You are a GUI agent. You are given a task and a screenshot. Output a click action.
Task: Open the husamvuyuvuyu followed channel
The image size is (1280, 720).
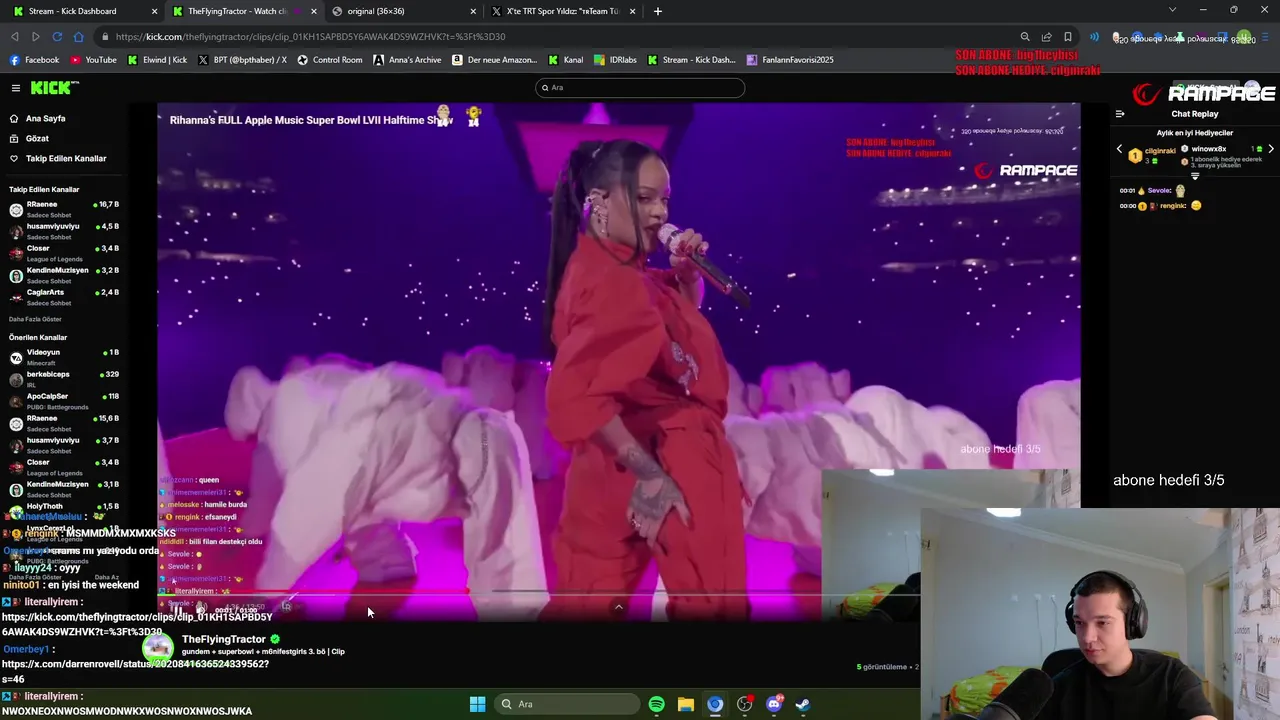click(x=64, y=230)
